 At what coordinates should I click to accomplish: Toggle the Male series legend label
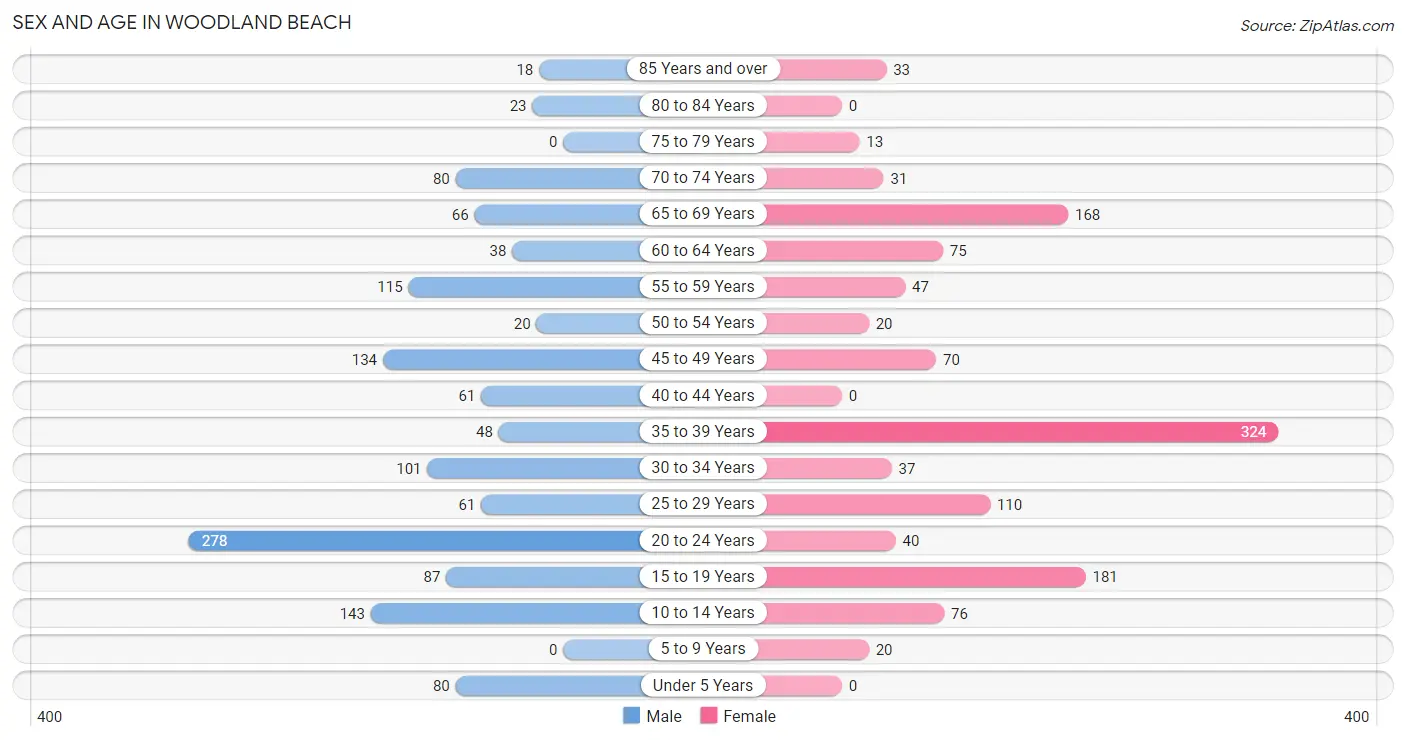click(664, 716)
